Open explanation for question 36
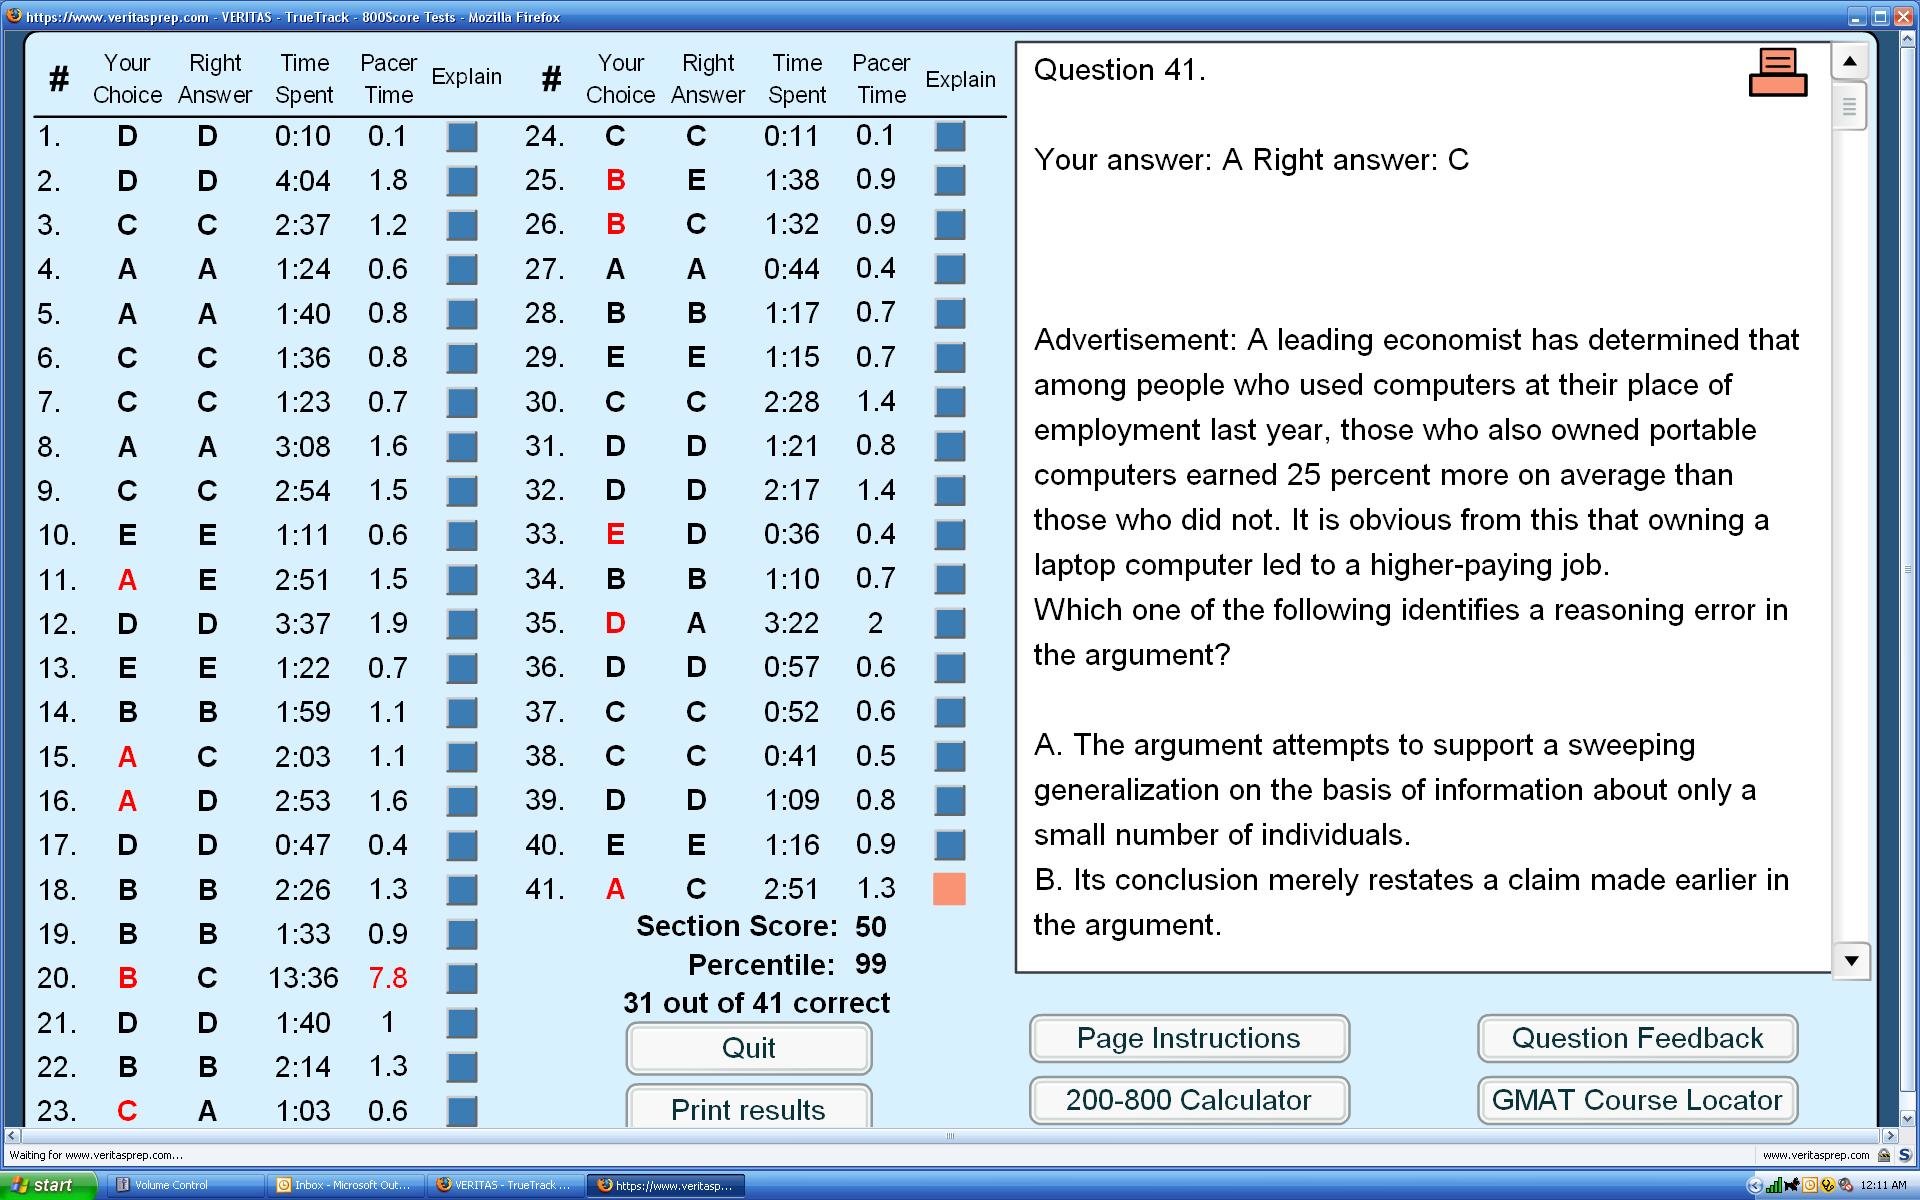The image size is (1920, 1200). pyautogui.click(x=950, y=667)
